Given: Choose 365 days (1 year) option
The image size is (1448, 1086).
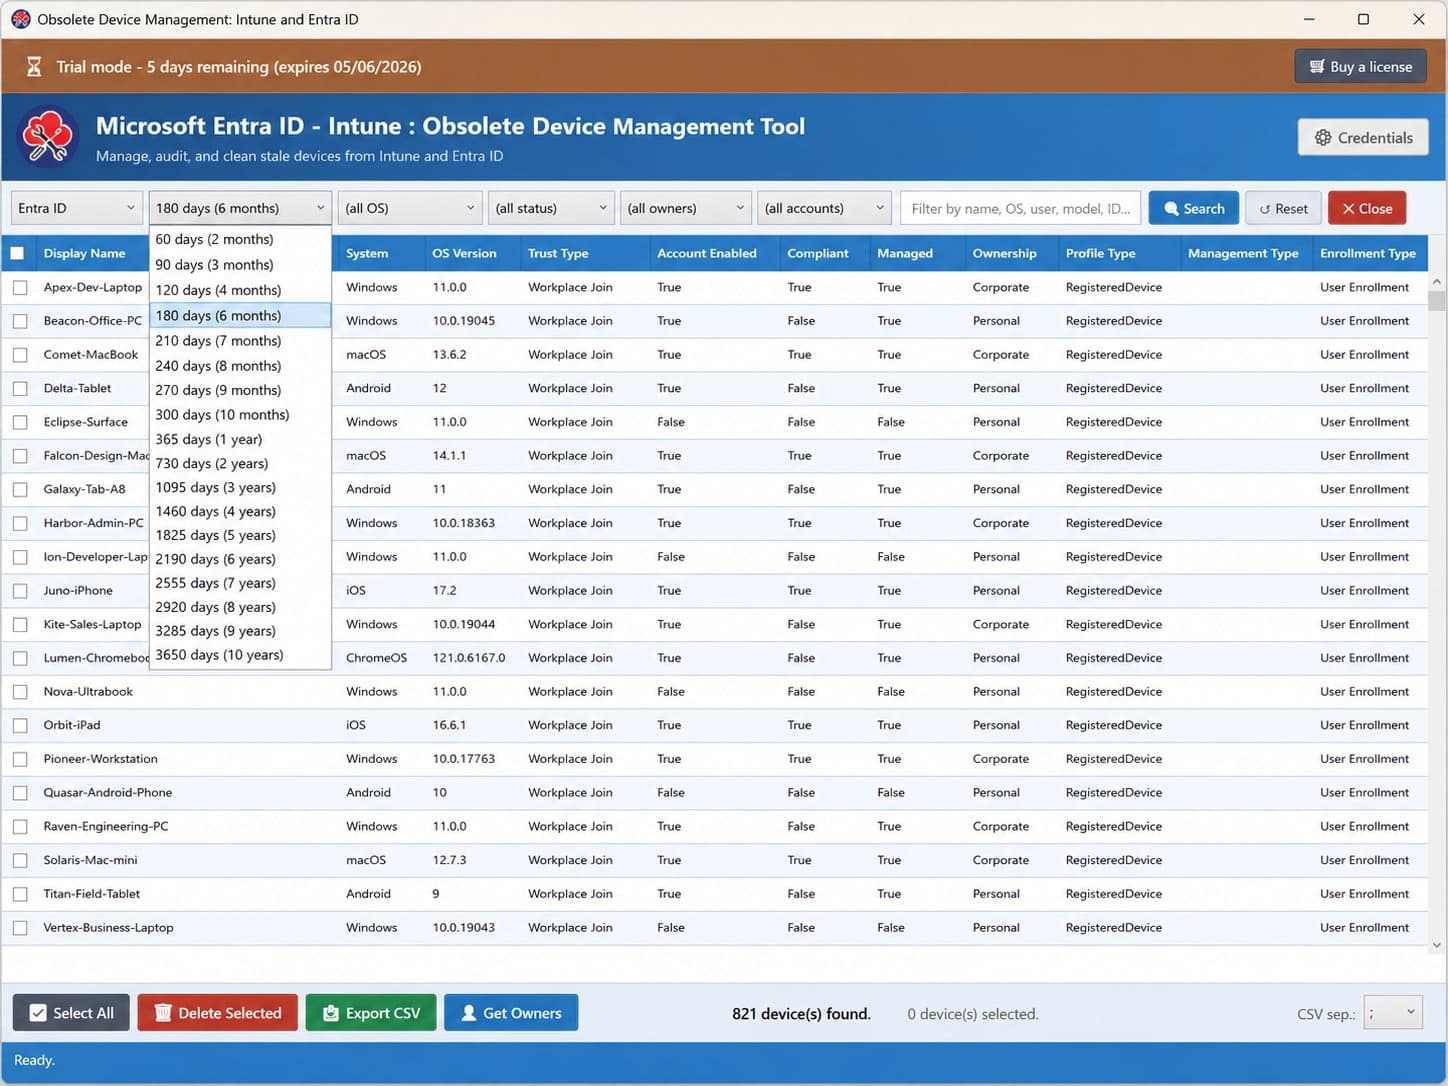Looking at the screenshot, I should click(x=240, y=439).
